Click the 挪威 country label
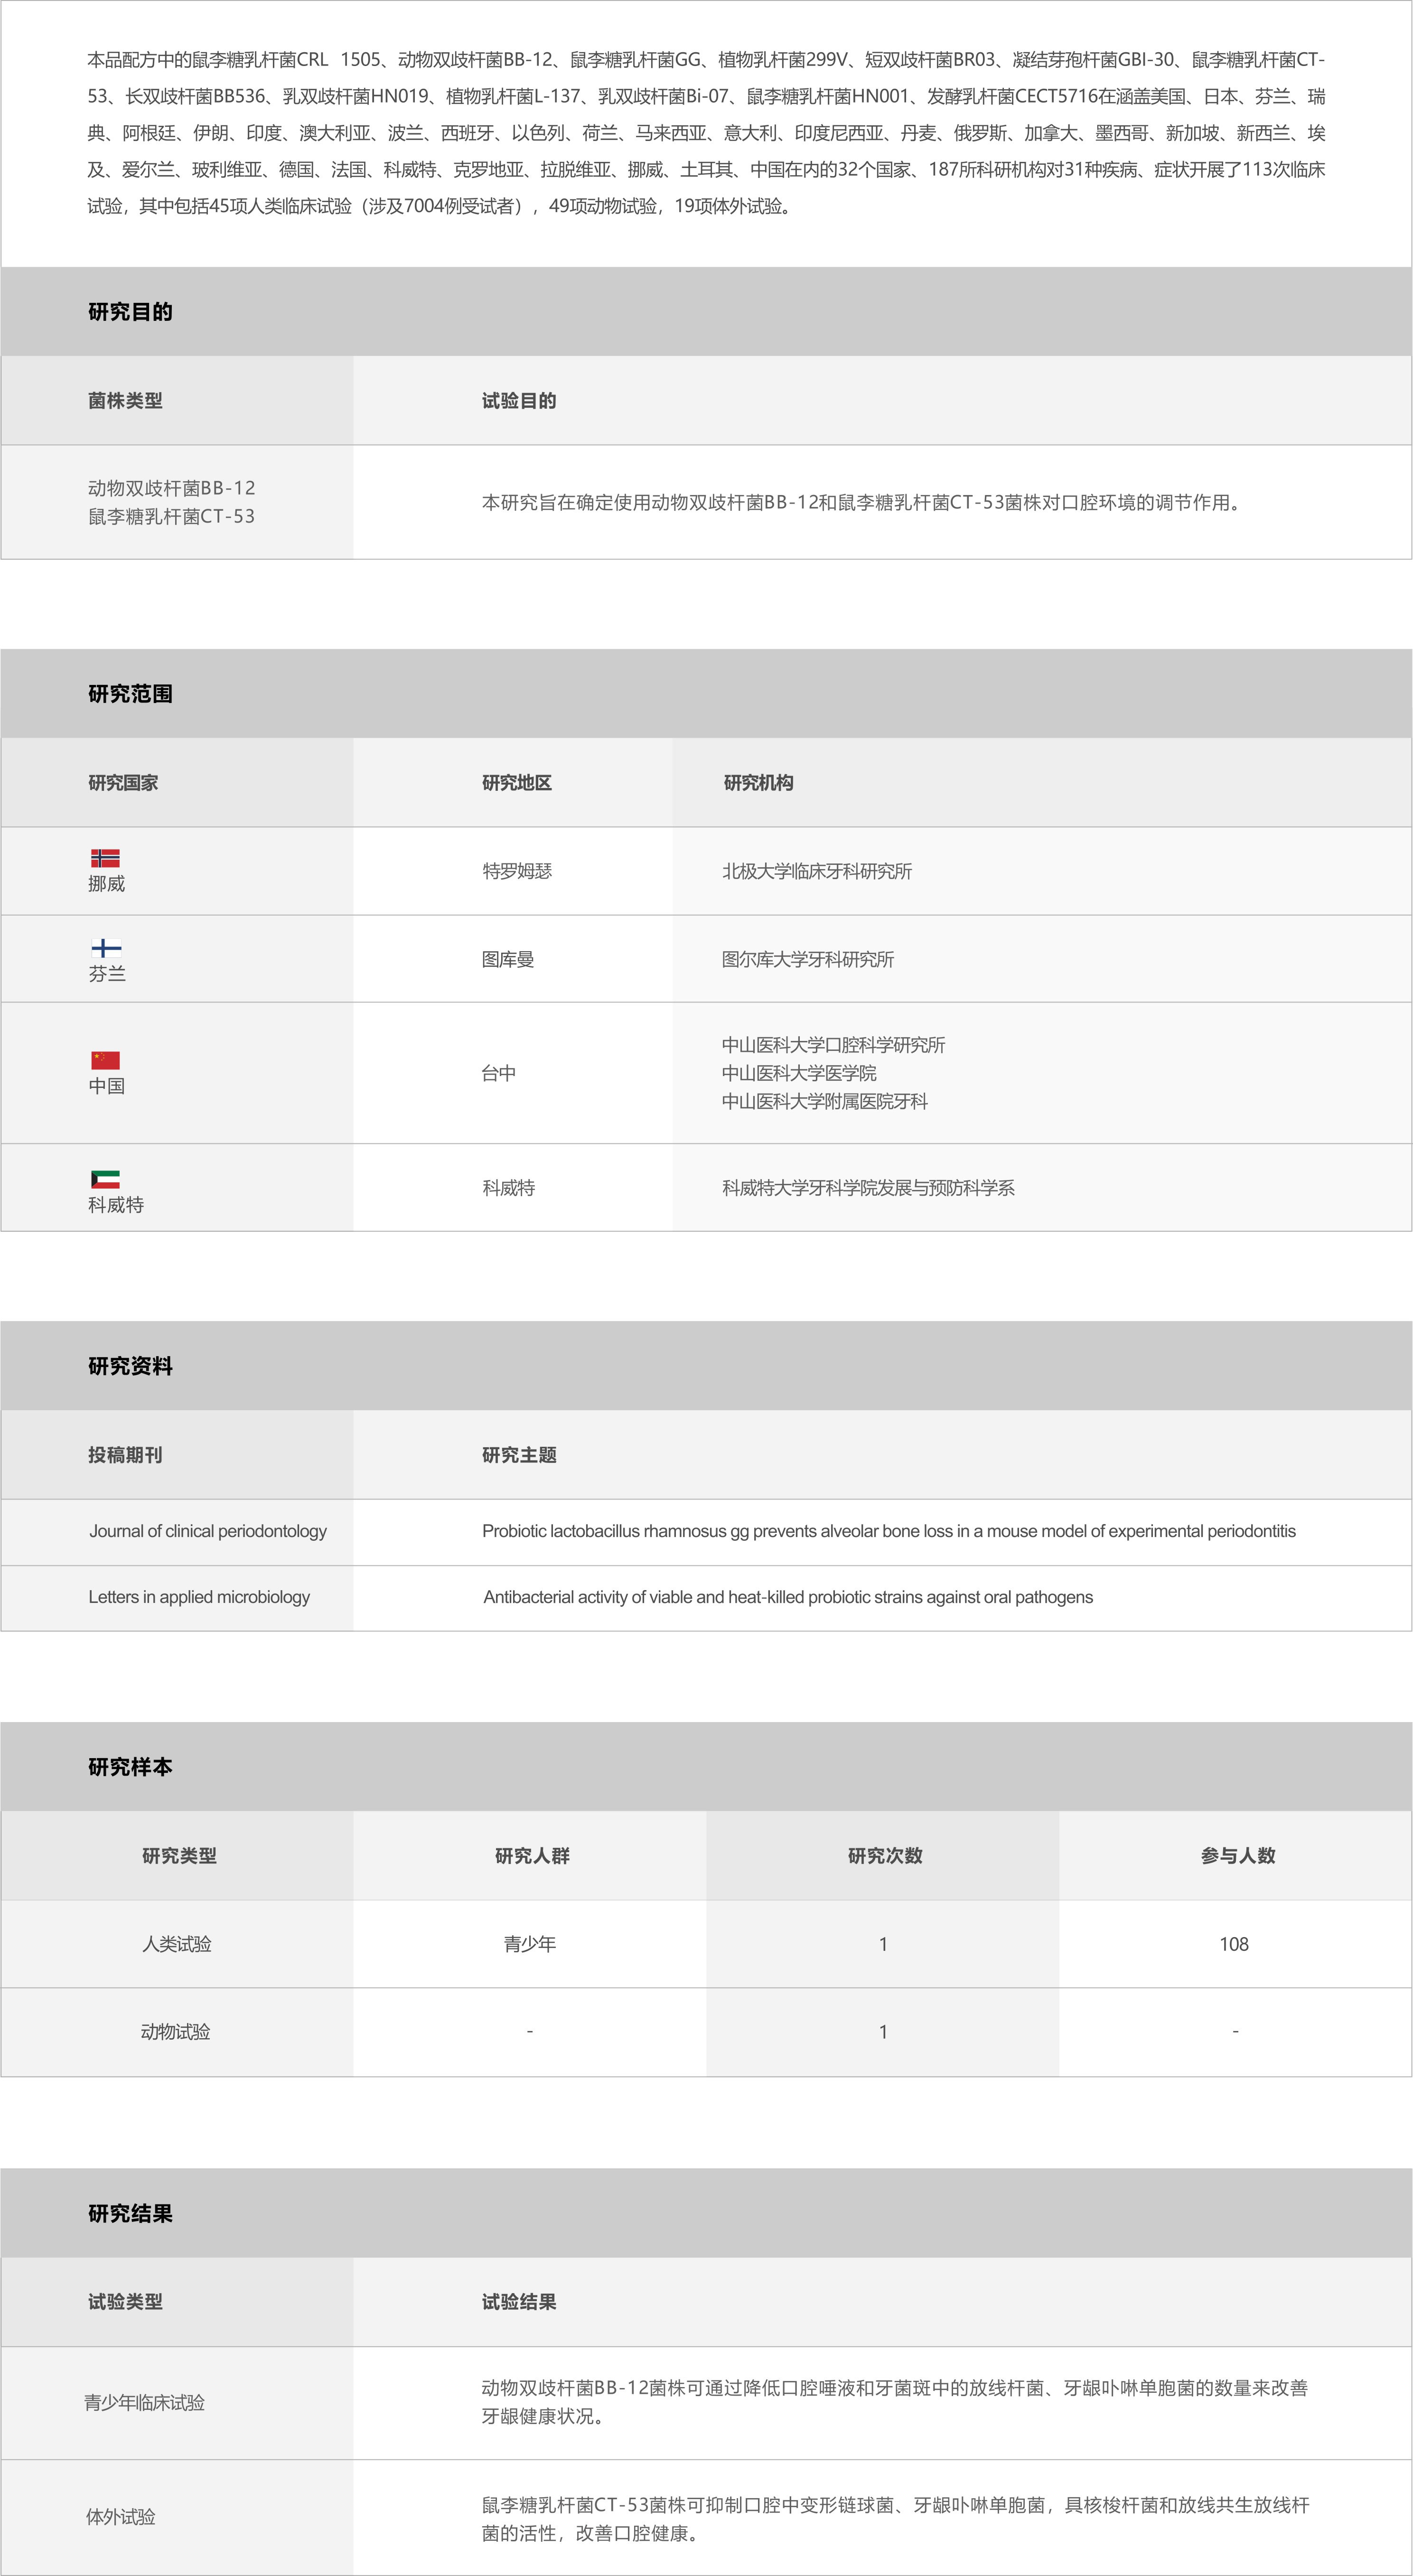This screenshot has height=2576, width=1413. (106, 884)
